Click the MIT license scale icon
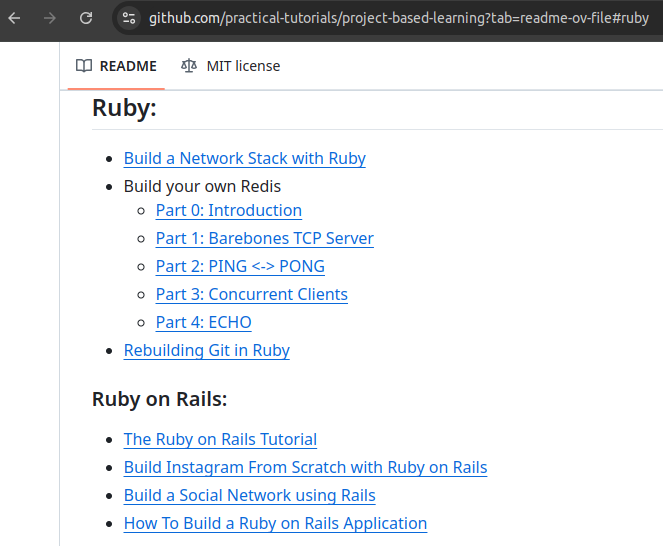 (x=189, y=66)
